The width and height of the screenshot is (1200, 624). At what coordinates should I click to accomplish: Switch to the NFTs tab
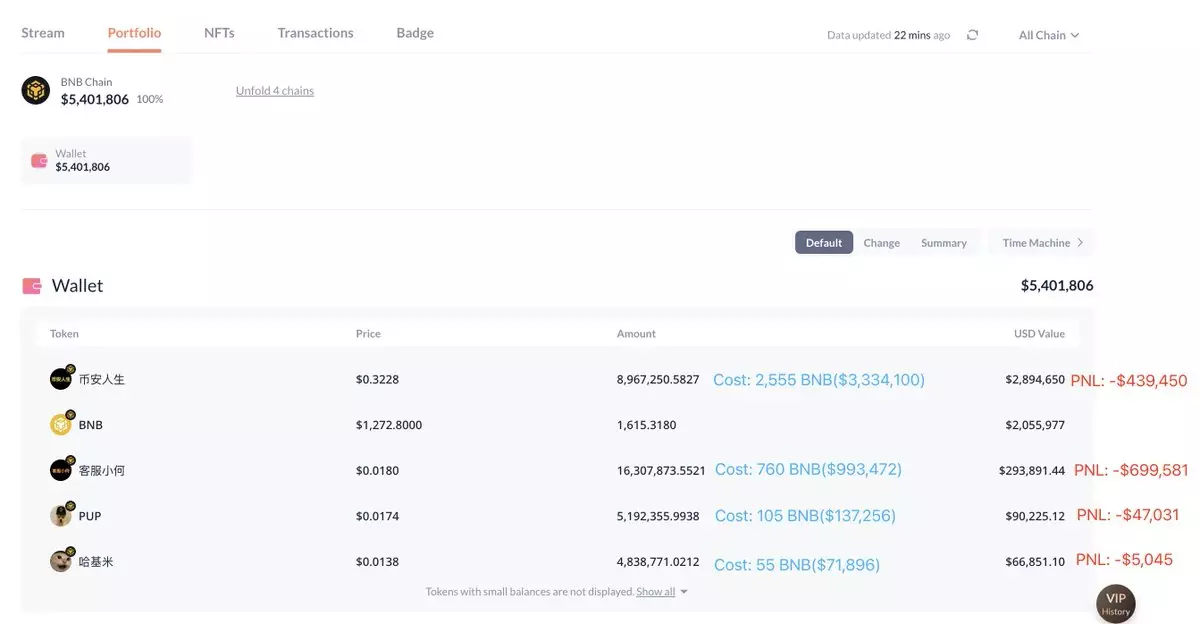coord(219,33)
